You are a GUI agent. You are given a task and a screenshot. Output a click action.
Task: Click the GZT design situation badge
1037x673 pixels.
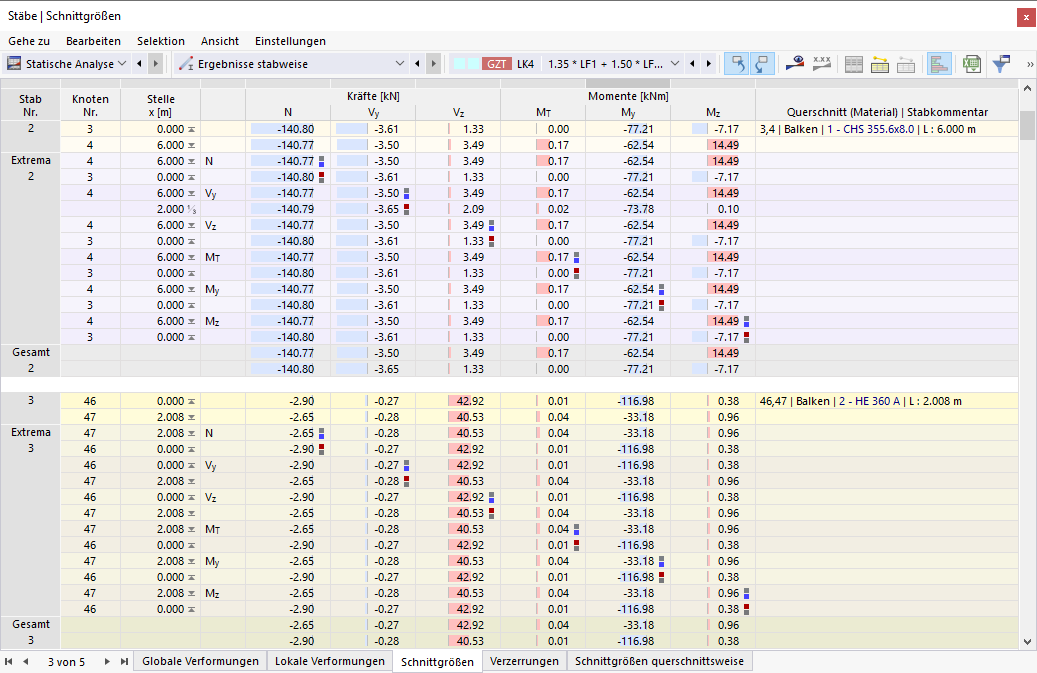click(497, 64)
